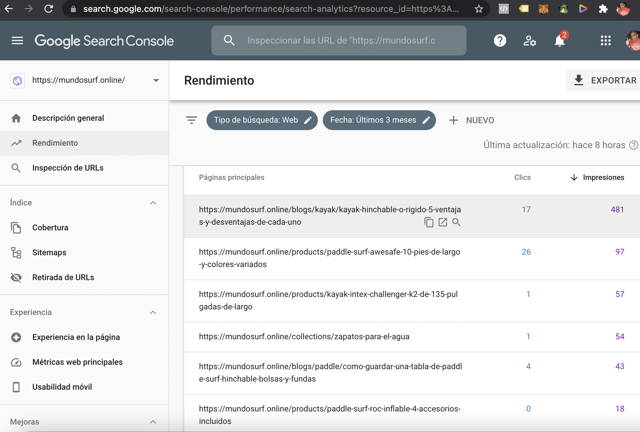The height and width of the screenshot is (432, 640).
Task: Add a new filter with NUEVO
Action: coord(471,120)
